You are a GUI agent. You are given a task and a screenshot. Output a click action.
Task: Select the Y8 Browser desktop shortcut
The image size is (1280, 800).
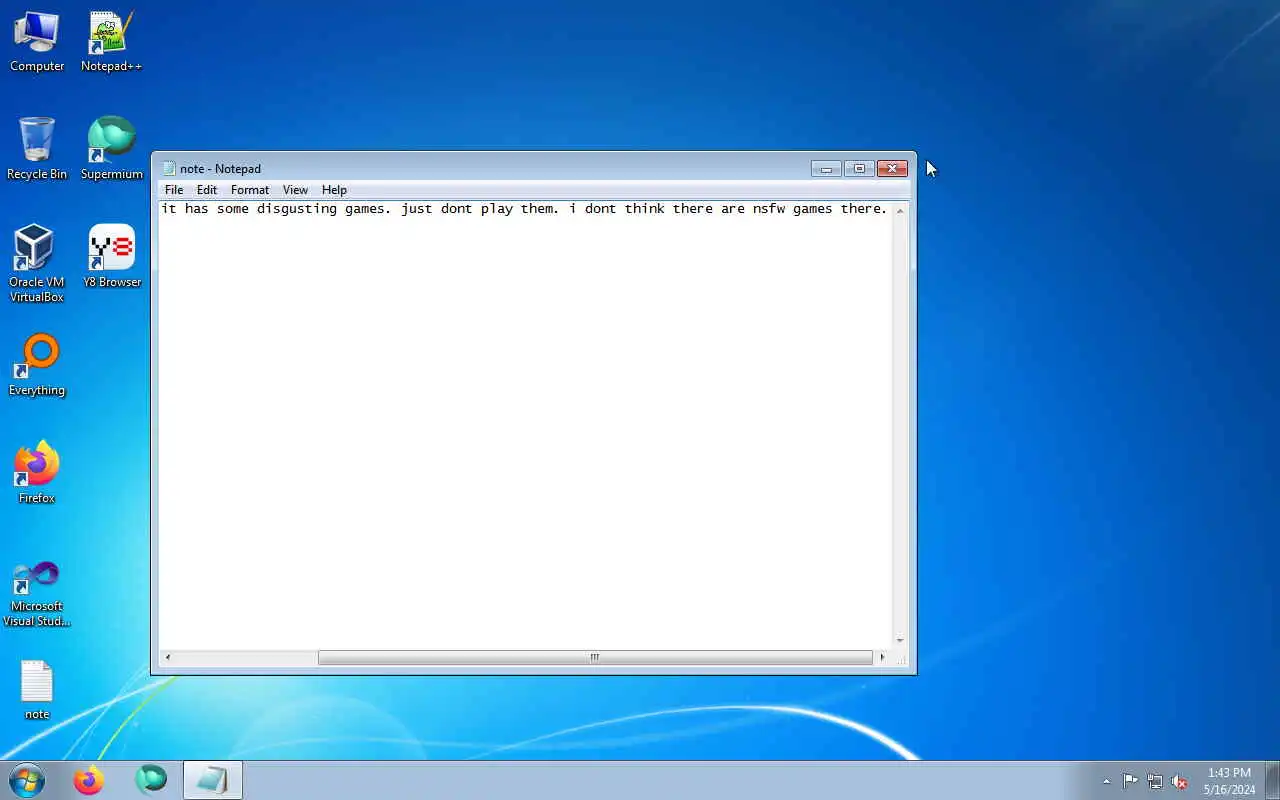coord(111,257)
